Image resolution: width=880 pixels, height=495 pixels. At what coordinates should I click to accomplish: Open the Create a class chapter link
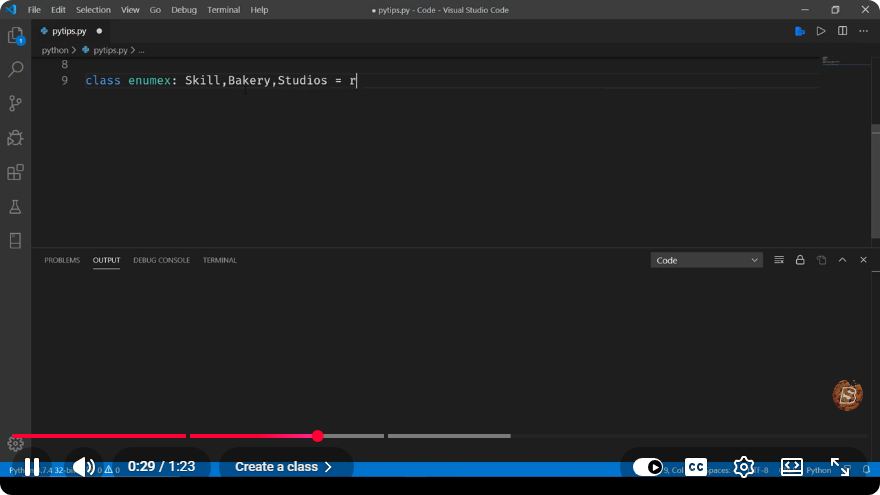click(283, 467)
